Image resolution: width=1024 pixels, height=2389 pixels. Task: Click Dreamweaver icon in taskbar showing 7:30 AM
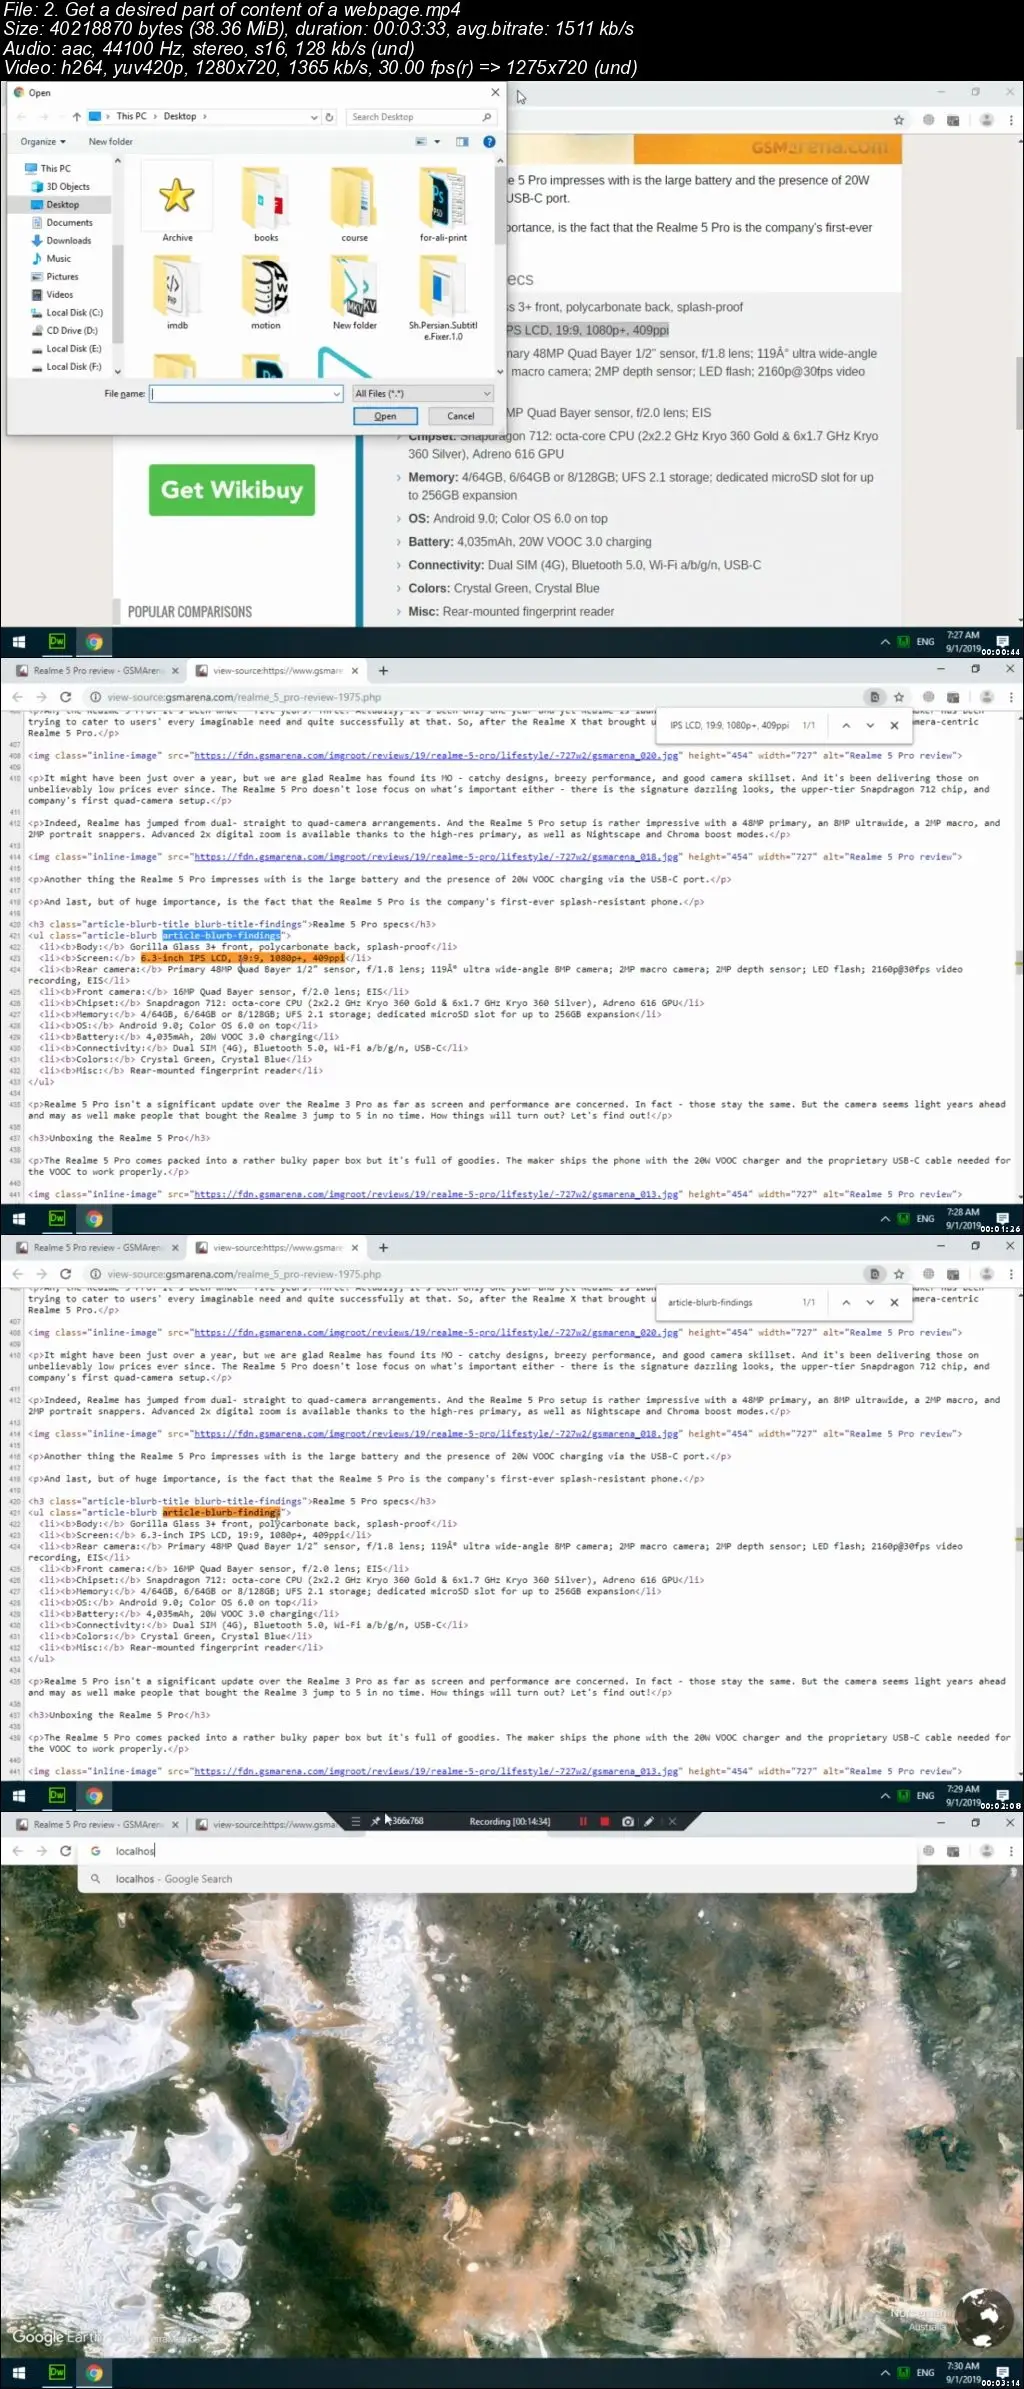[x=57, y=2373]
